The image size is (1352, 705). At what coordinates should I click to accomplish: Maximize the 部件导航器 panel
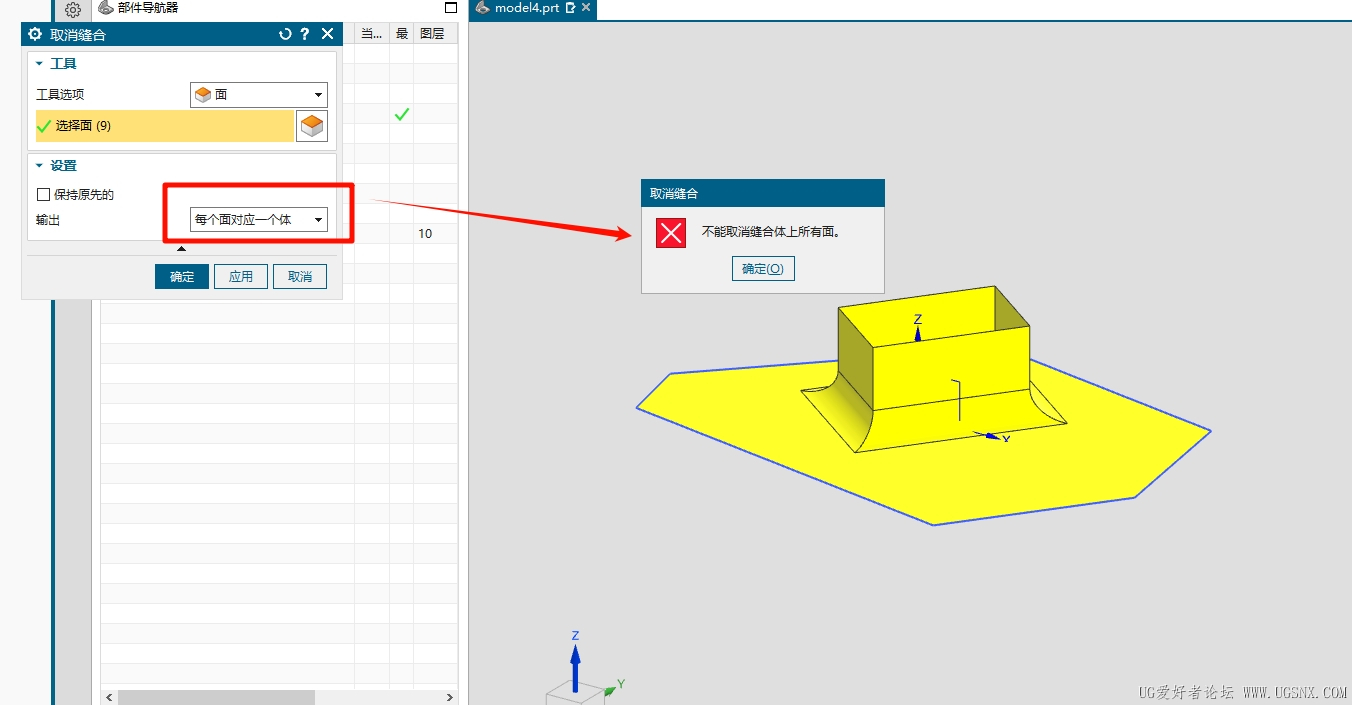coord(450,8)
